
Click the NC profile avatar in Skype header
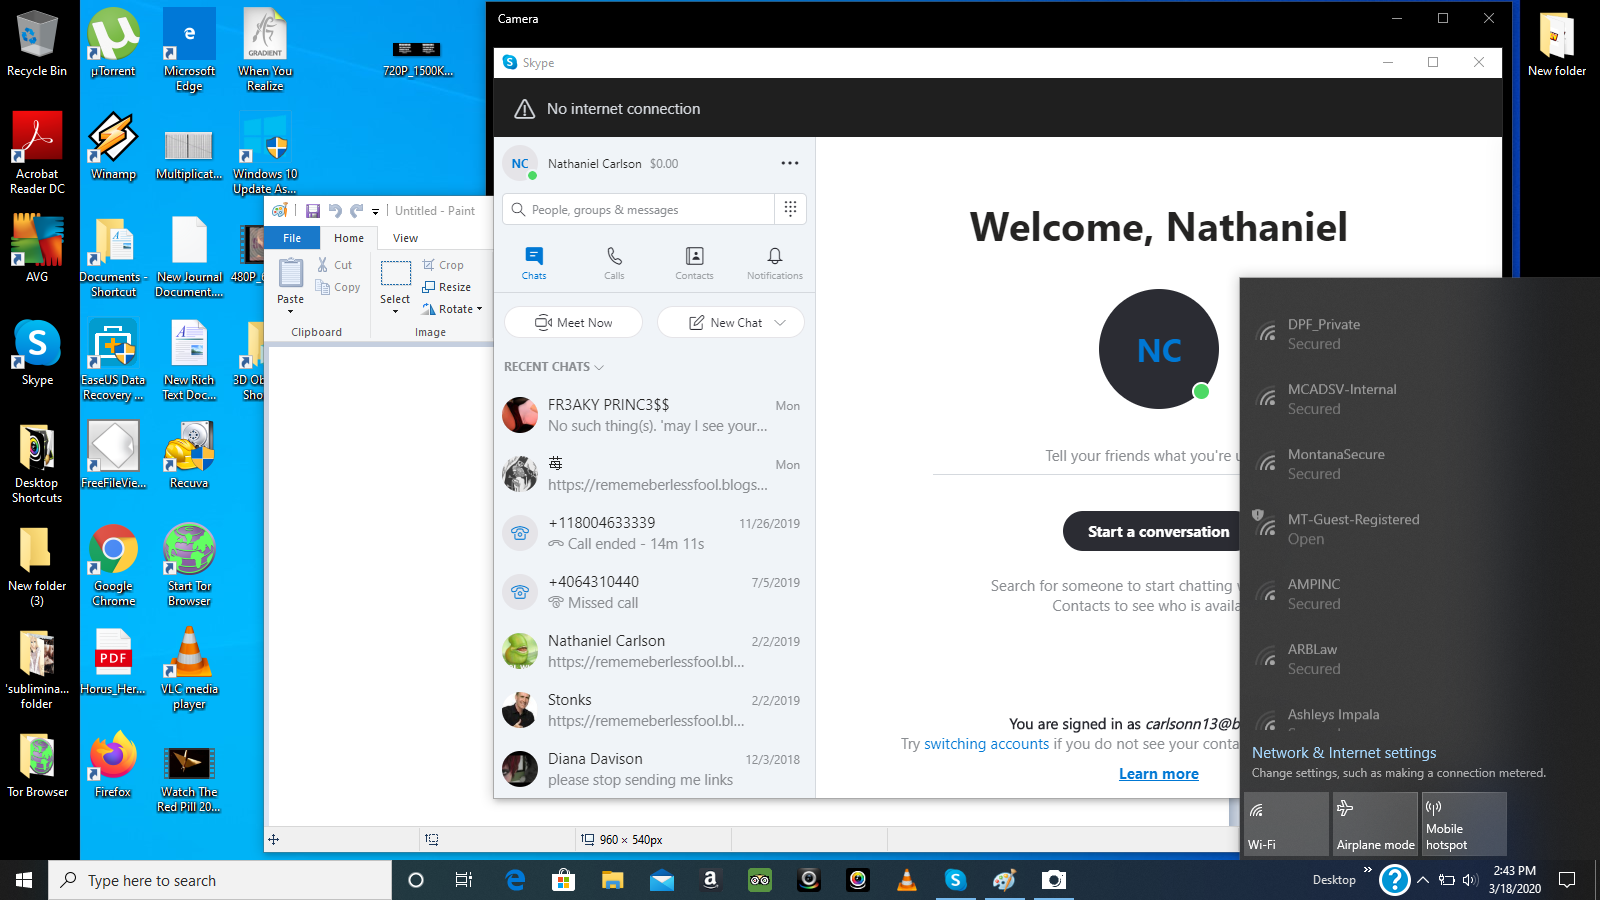520,164
